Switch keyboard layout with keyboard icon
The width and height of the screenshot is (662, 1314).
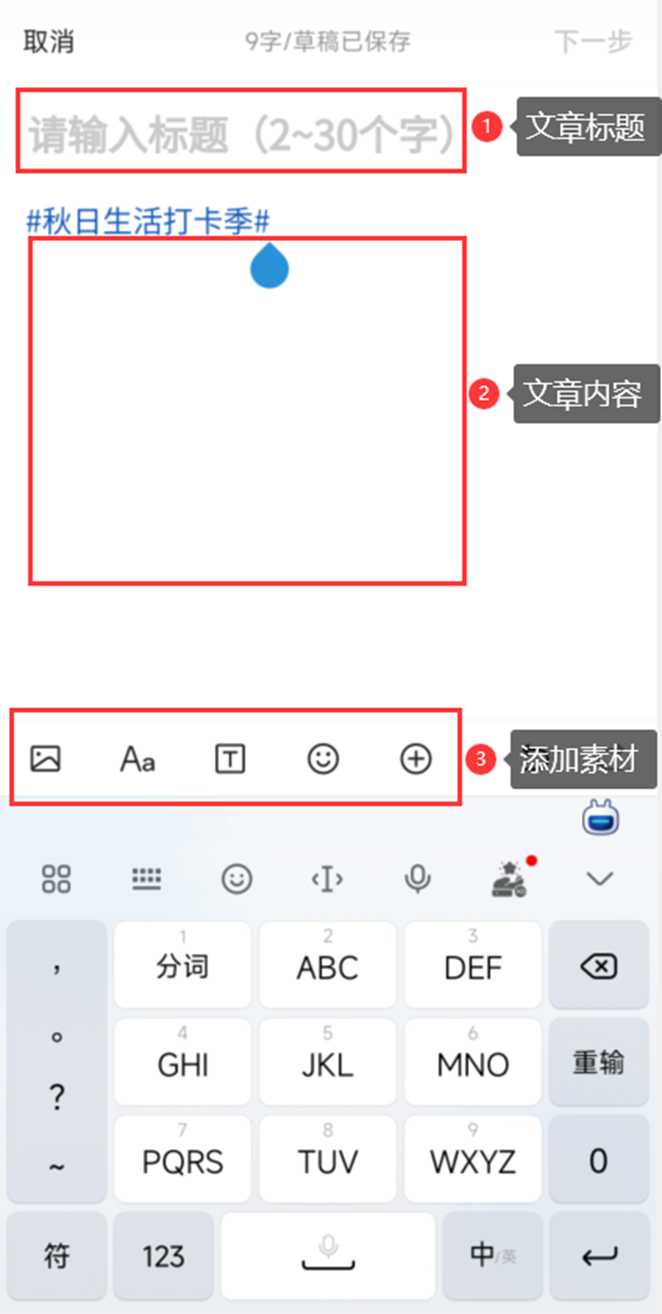pyautogui.click(x=147, y=879)
